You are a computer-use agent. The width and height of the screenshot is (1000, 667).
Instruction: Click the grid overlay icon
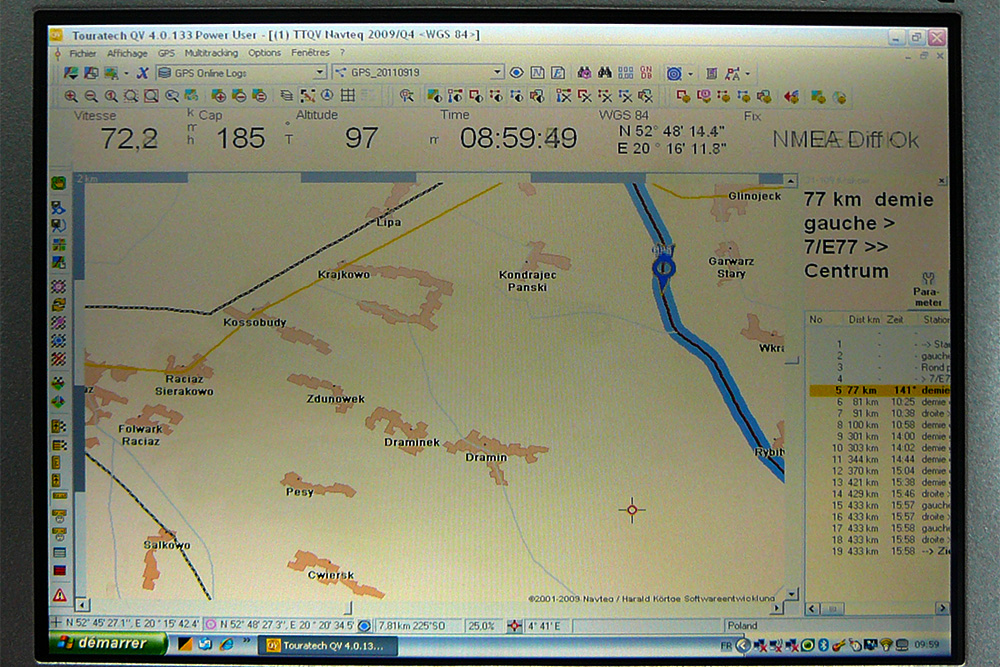tap(348, 96)
